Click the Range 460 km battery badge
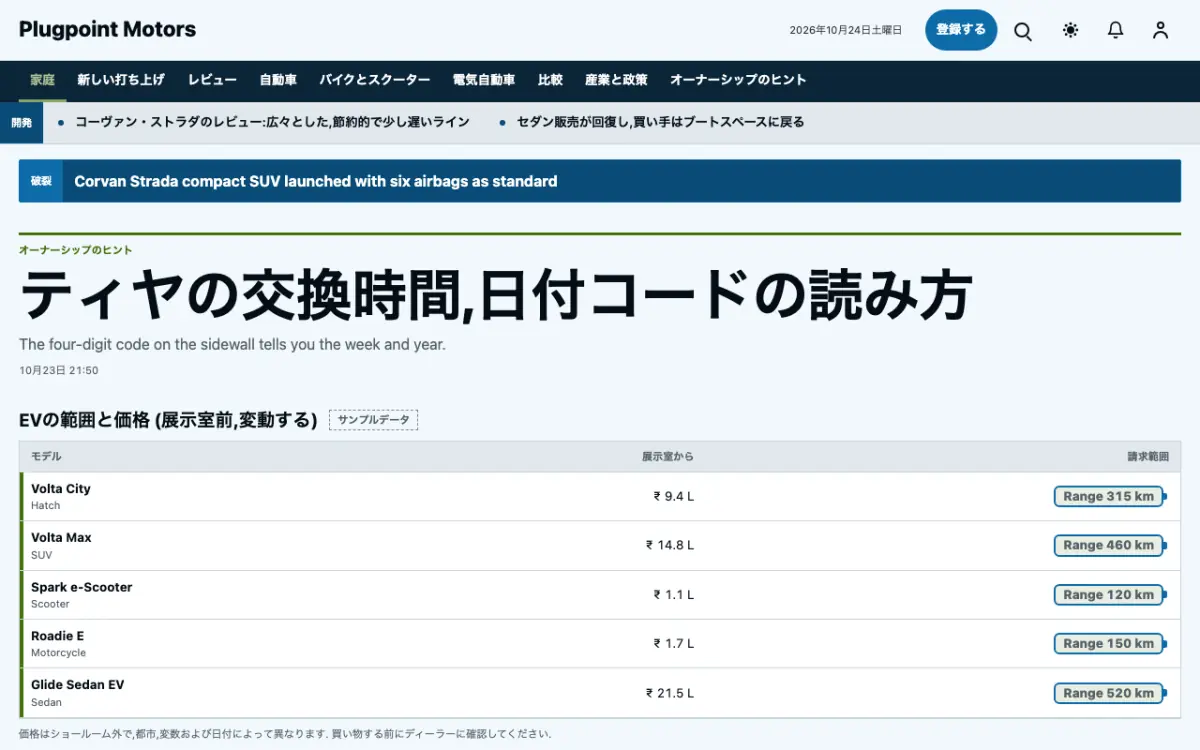 (1110, 545)
